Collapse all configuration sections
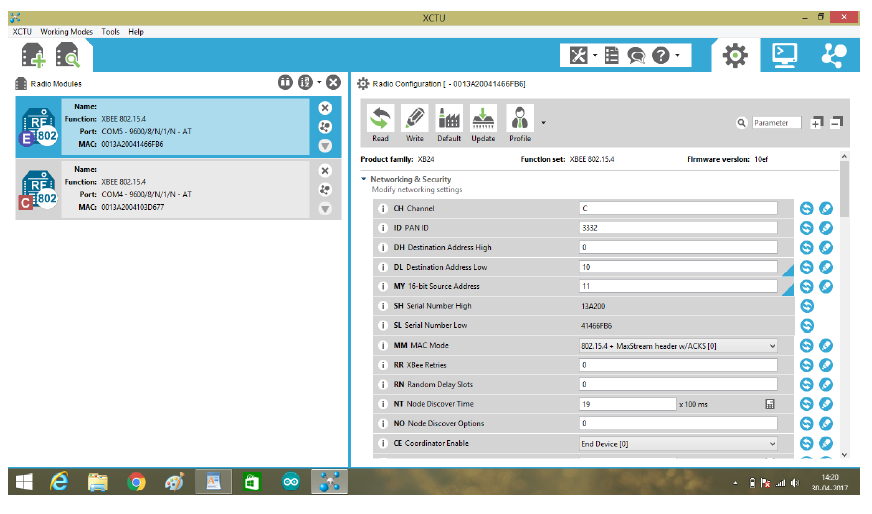 pos(837,122)
